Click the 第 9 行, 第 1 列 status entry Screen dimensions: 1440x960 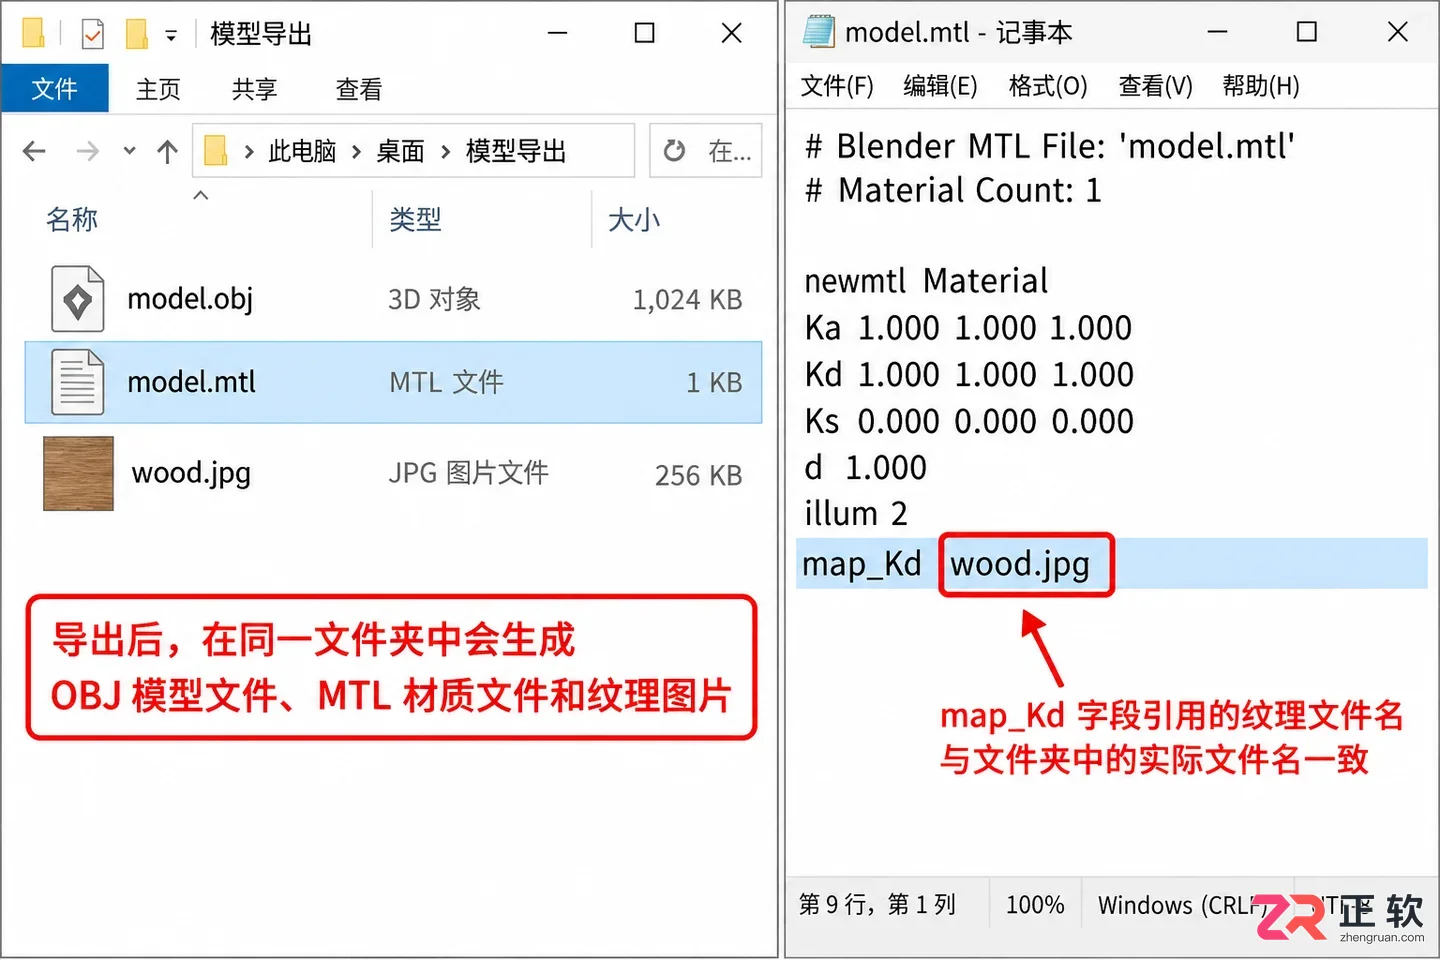click(x=877, y=905)
